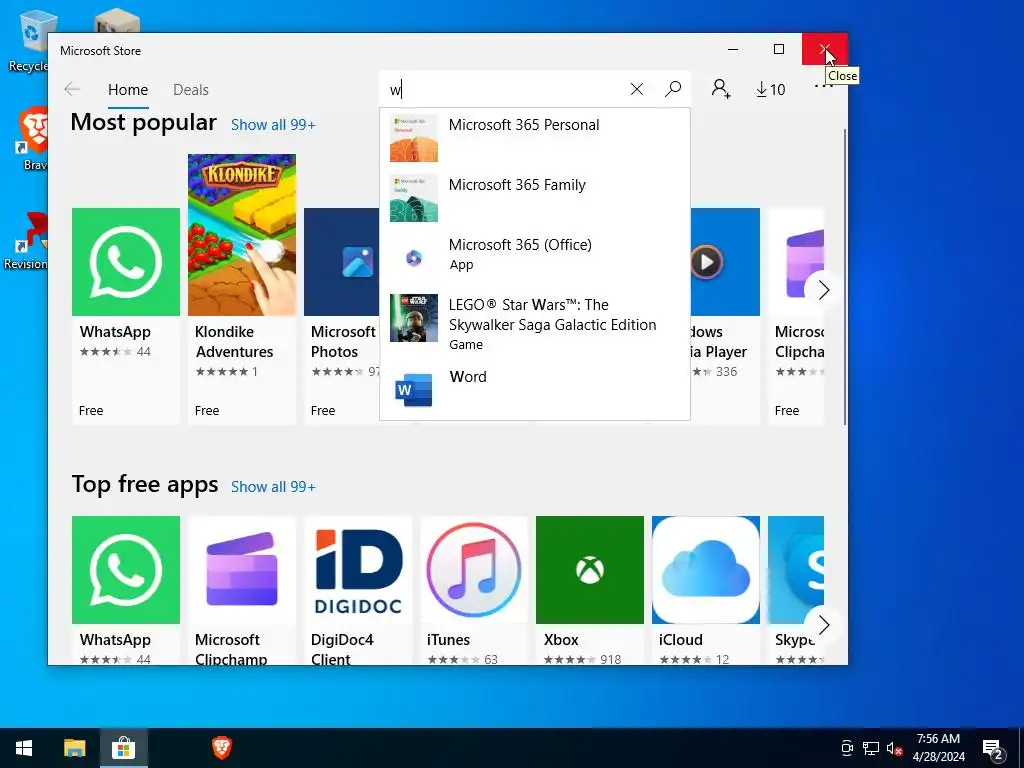The image size is (1024, 768).
Task: Advance the Most popular carousel with the arrow
Action: click(824, 290)
